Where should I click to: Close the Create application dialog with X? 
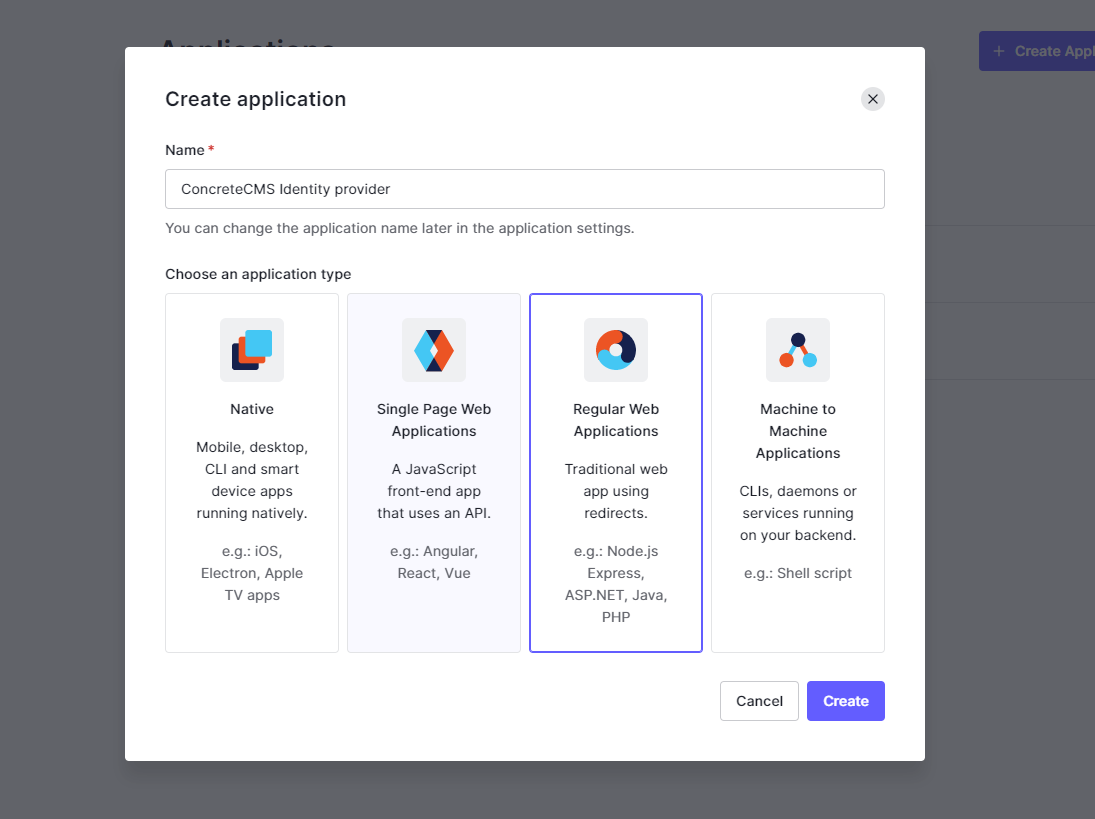coord(873,99)
